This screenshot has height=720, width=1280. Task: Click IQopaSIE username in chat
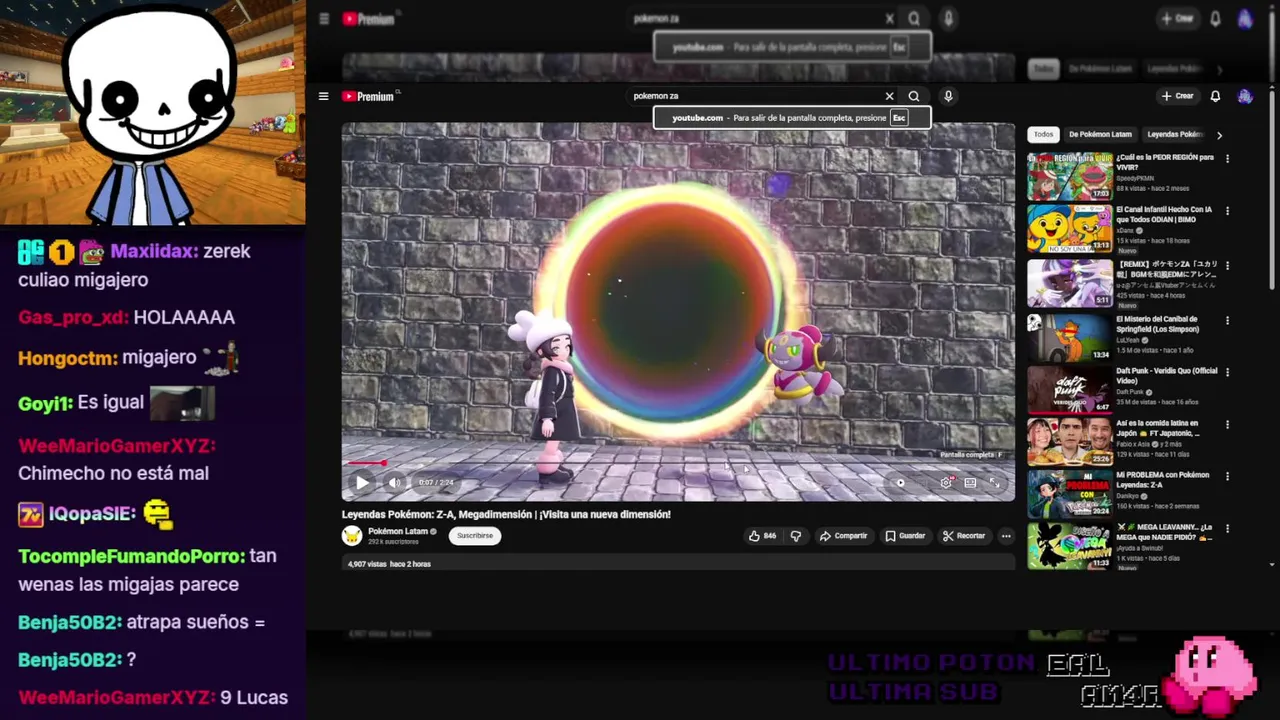(92, 514)
